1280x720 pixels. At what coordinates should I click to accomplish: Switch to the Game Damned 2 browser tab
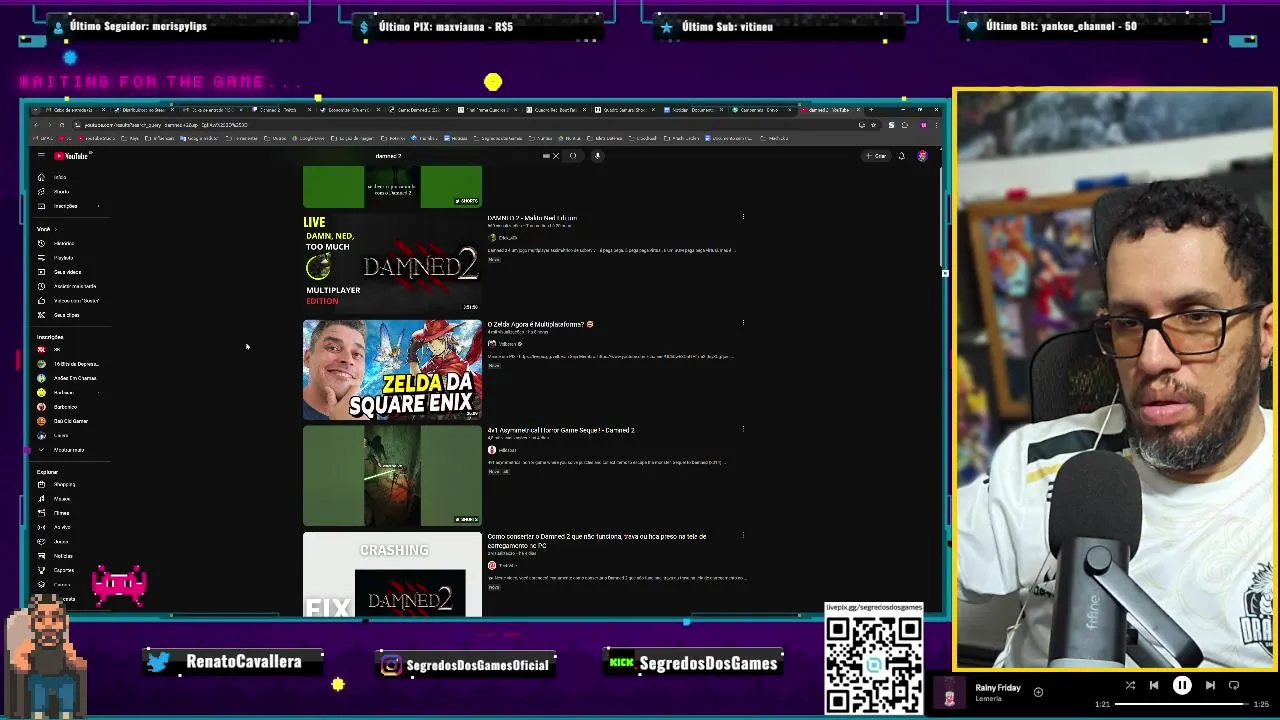click(418, 110)
